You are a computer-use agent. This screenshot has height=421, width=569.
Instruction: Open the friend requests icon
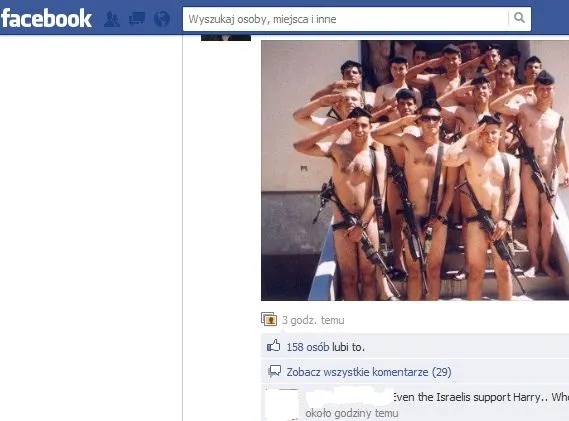112,19
